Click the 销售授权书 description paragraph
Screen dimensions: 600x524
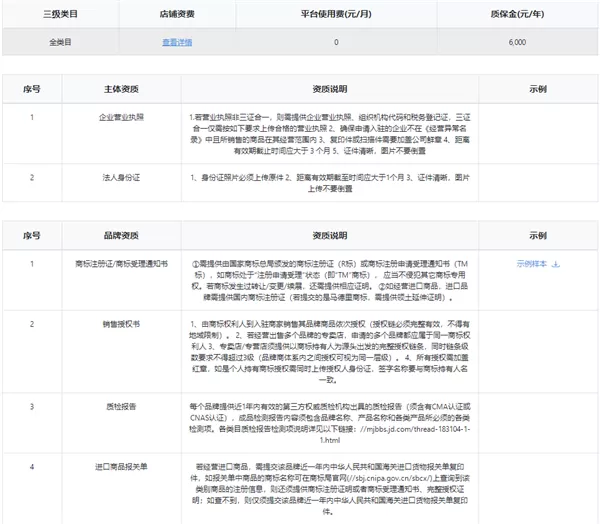[330, 352]
